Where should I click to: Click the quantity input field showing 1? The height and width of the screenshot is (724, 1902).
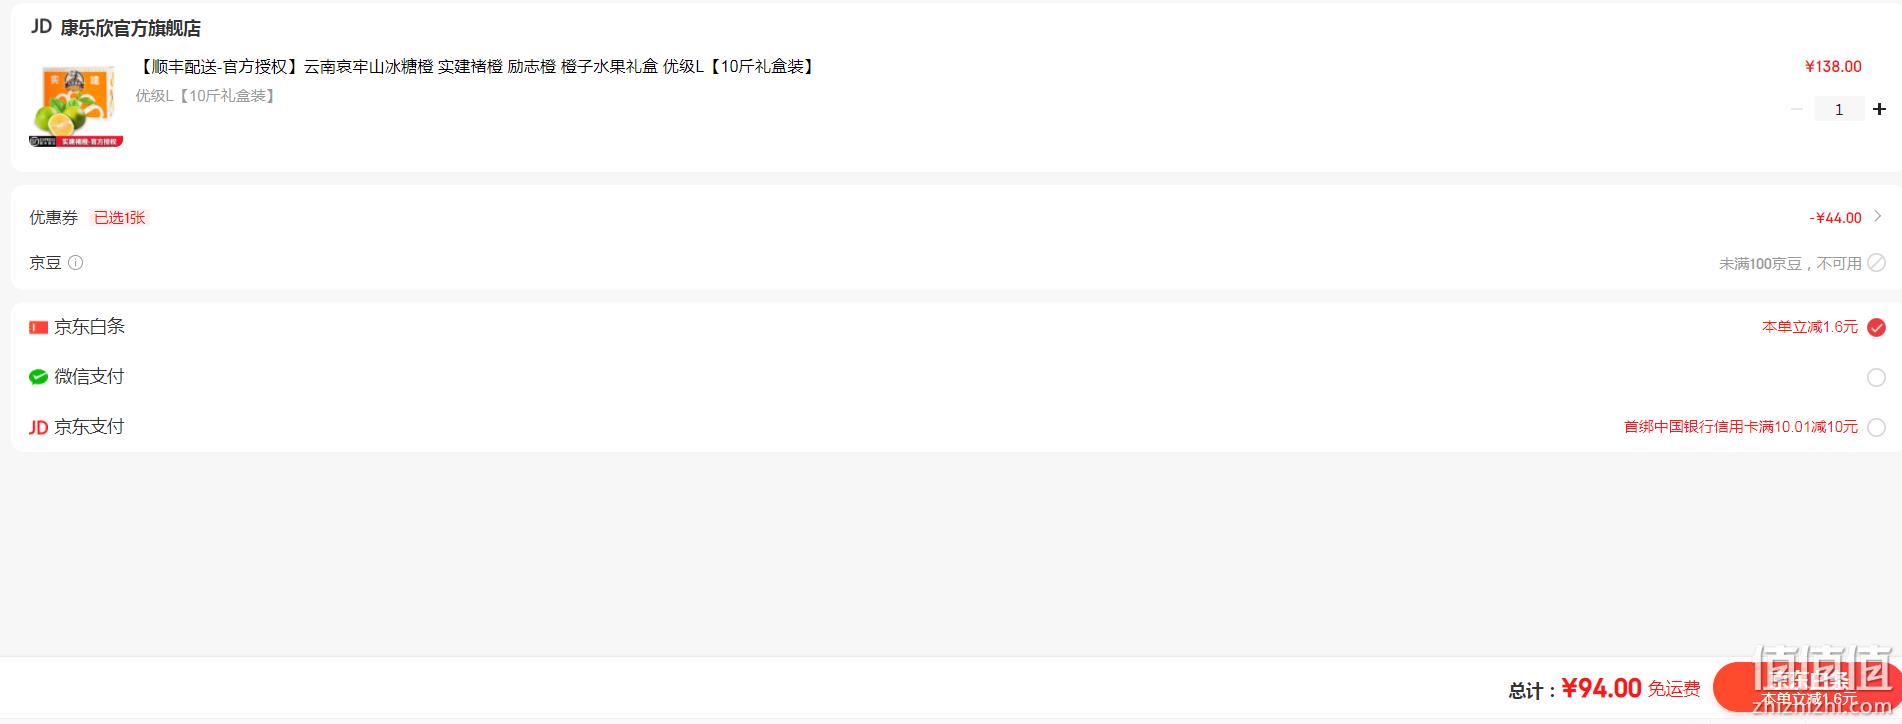tap(1839, 109)
